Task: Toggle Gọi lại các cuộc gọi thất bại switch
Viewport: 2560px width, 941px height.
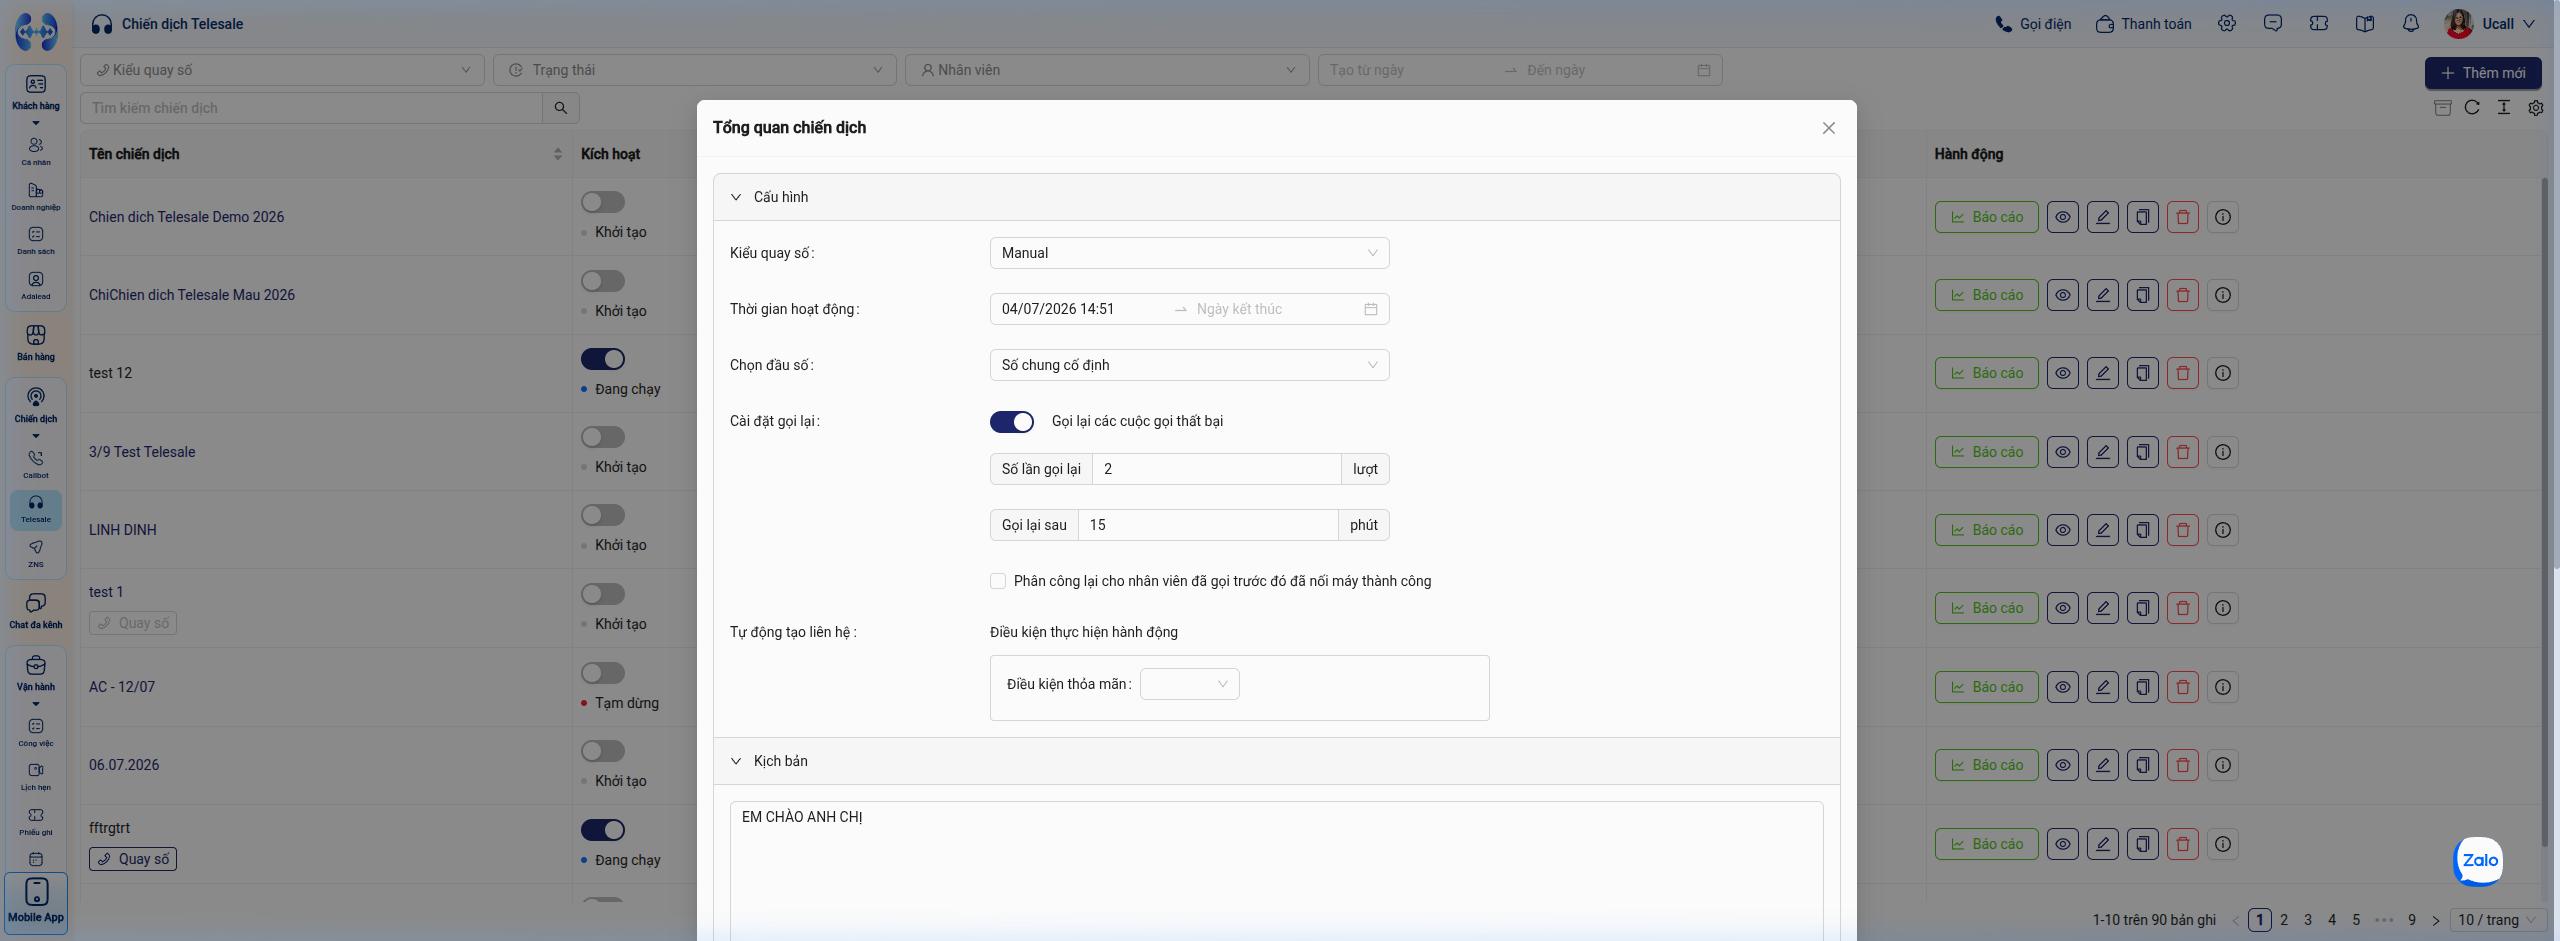Action: click(1011, 422)
